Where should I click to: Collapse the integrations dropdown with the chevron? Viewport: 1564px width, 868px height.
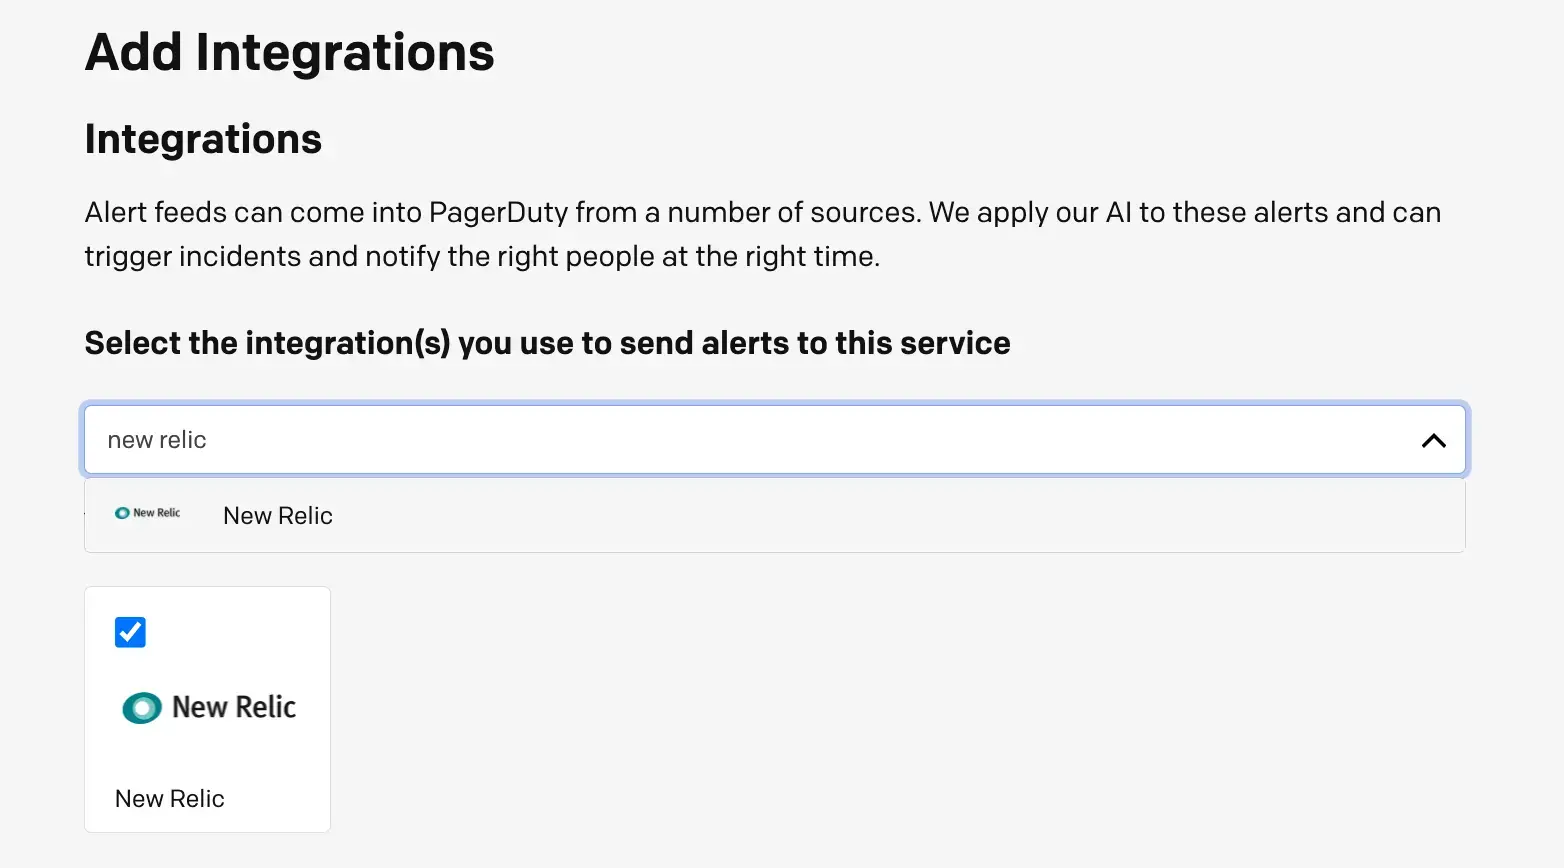1433,440
